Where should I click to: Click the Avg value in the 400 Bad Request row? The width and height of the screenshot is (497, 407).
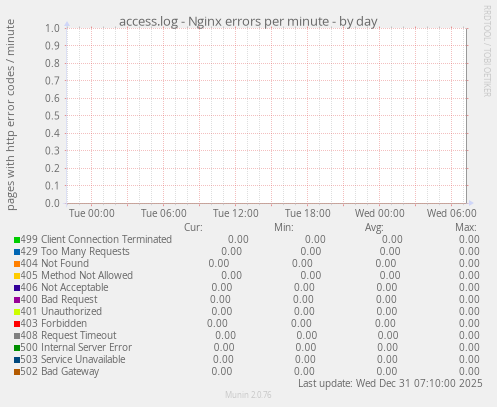click(x=386, y=299)
